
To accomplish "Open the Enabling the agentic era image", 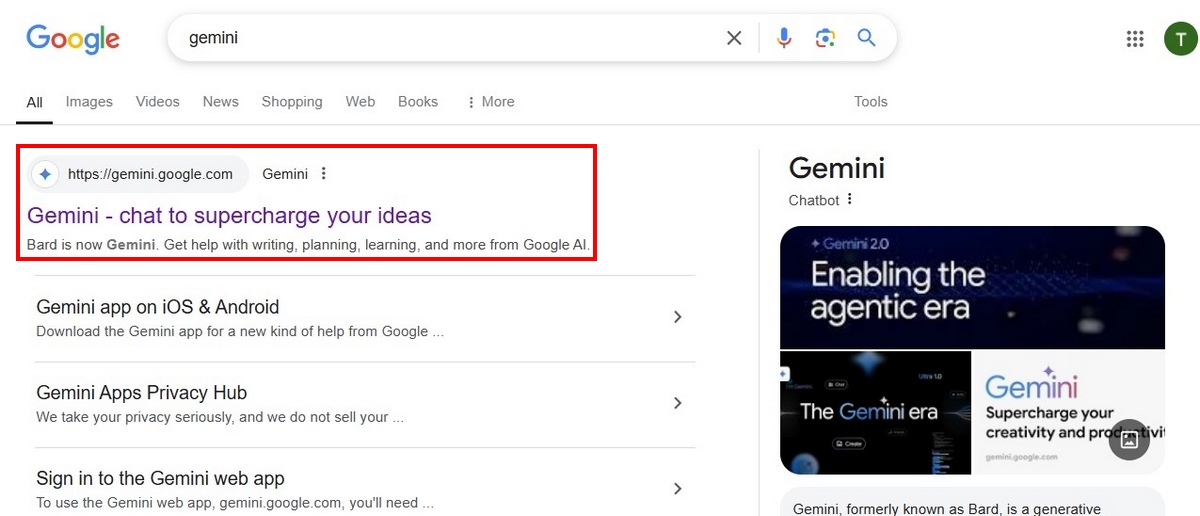I will [x=972, y=287].
